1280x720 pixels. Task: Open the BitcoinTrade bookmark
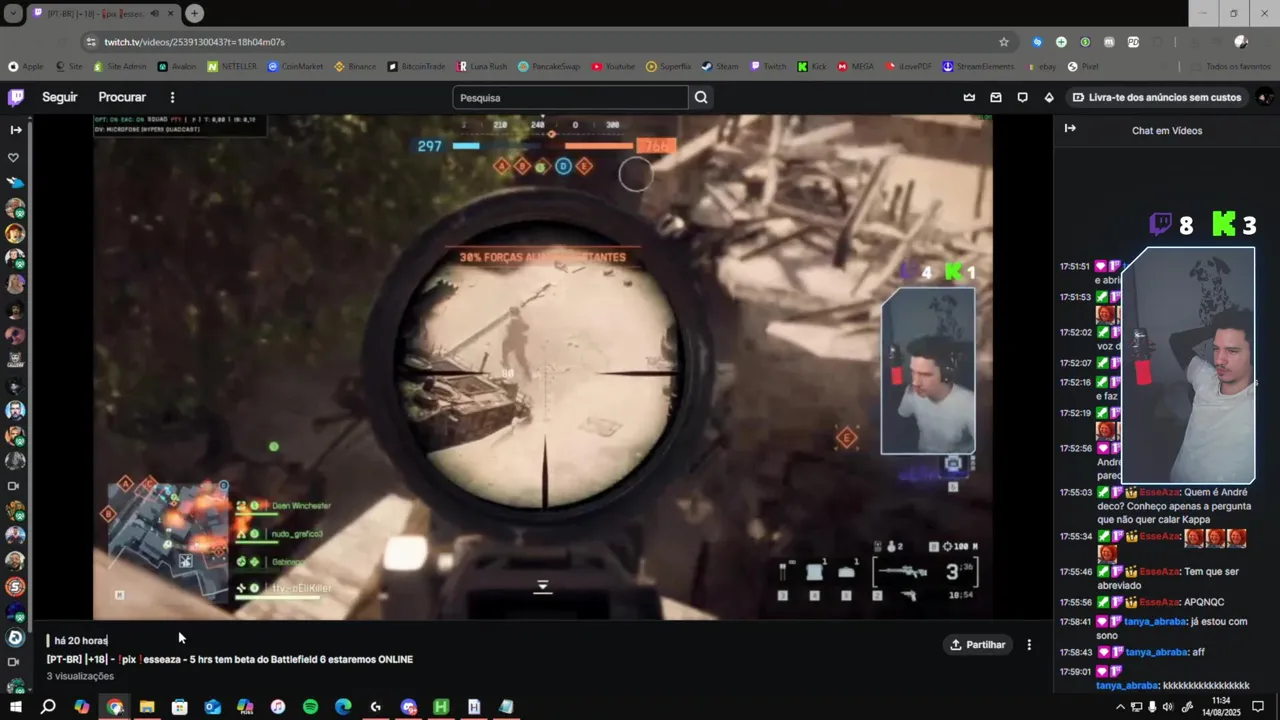point(416,66)
